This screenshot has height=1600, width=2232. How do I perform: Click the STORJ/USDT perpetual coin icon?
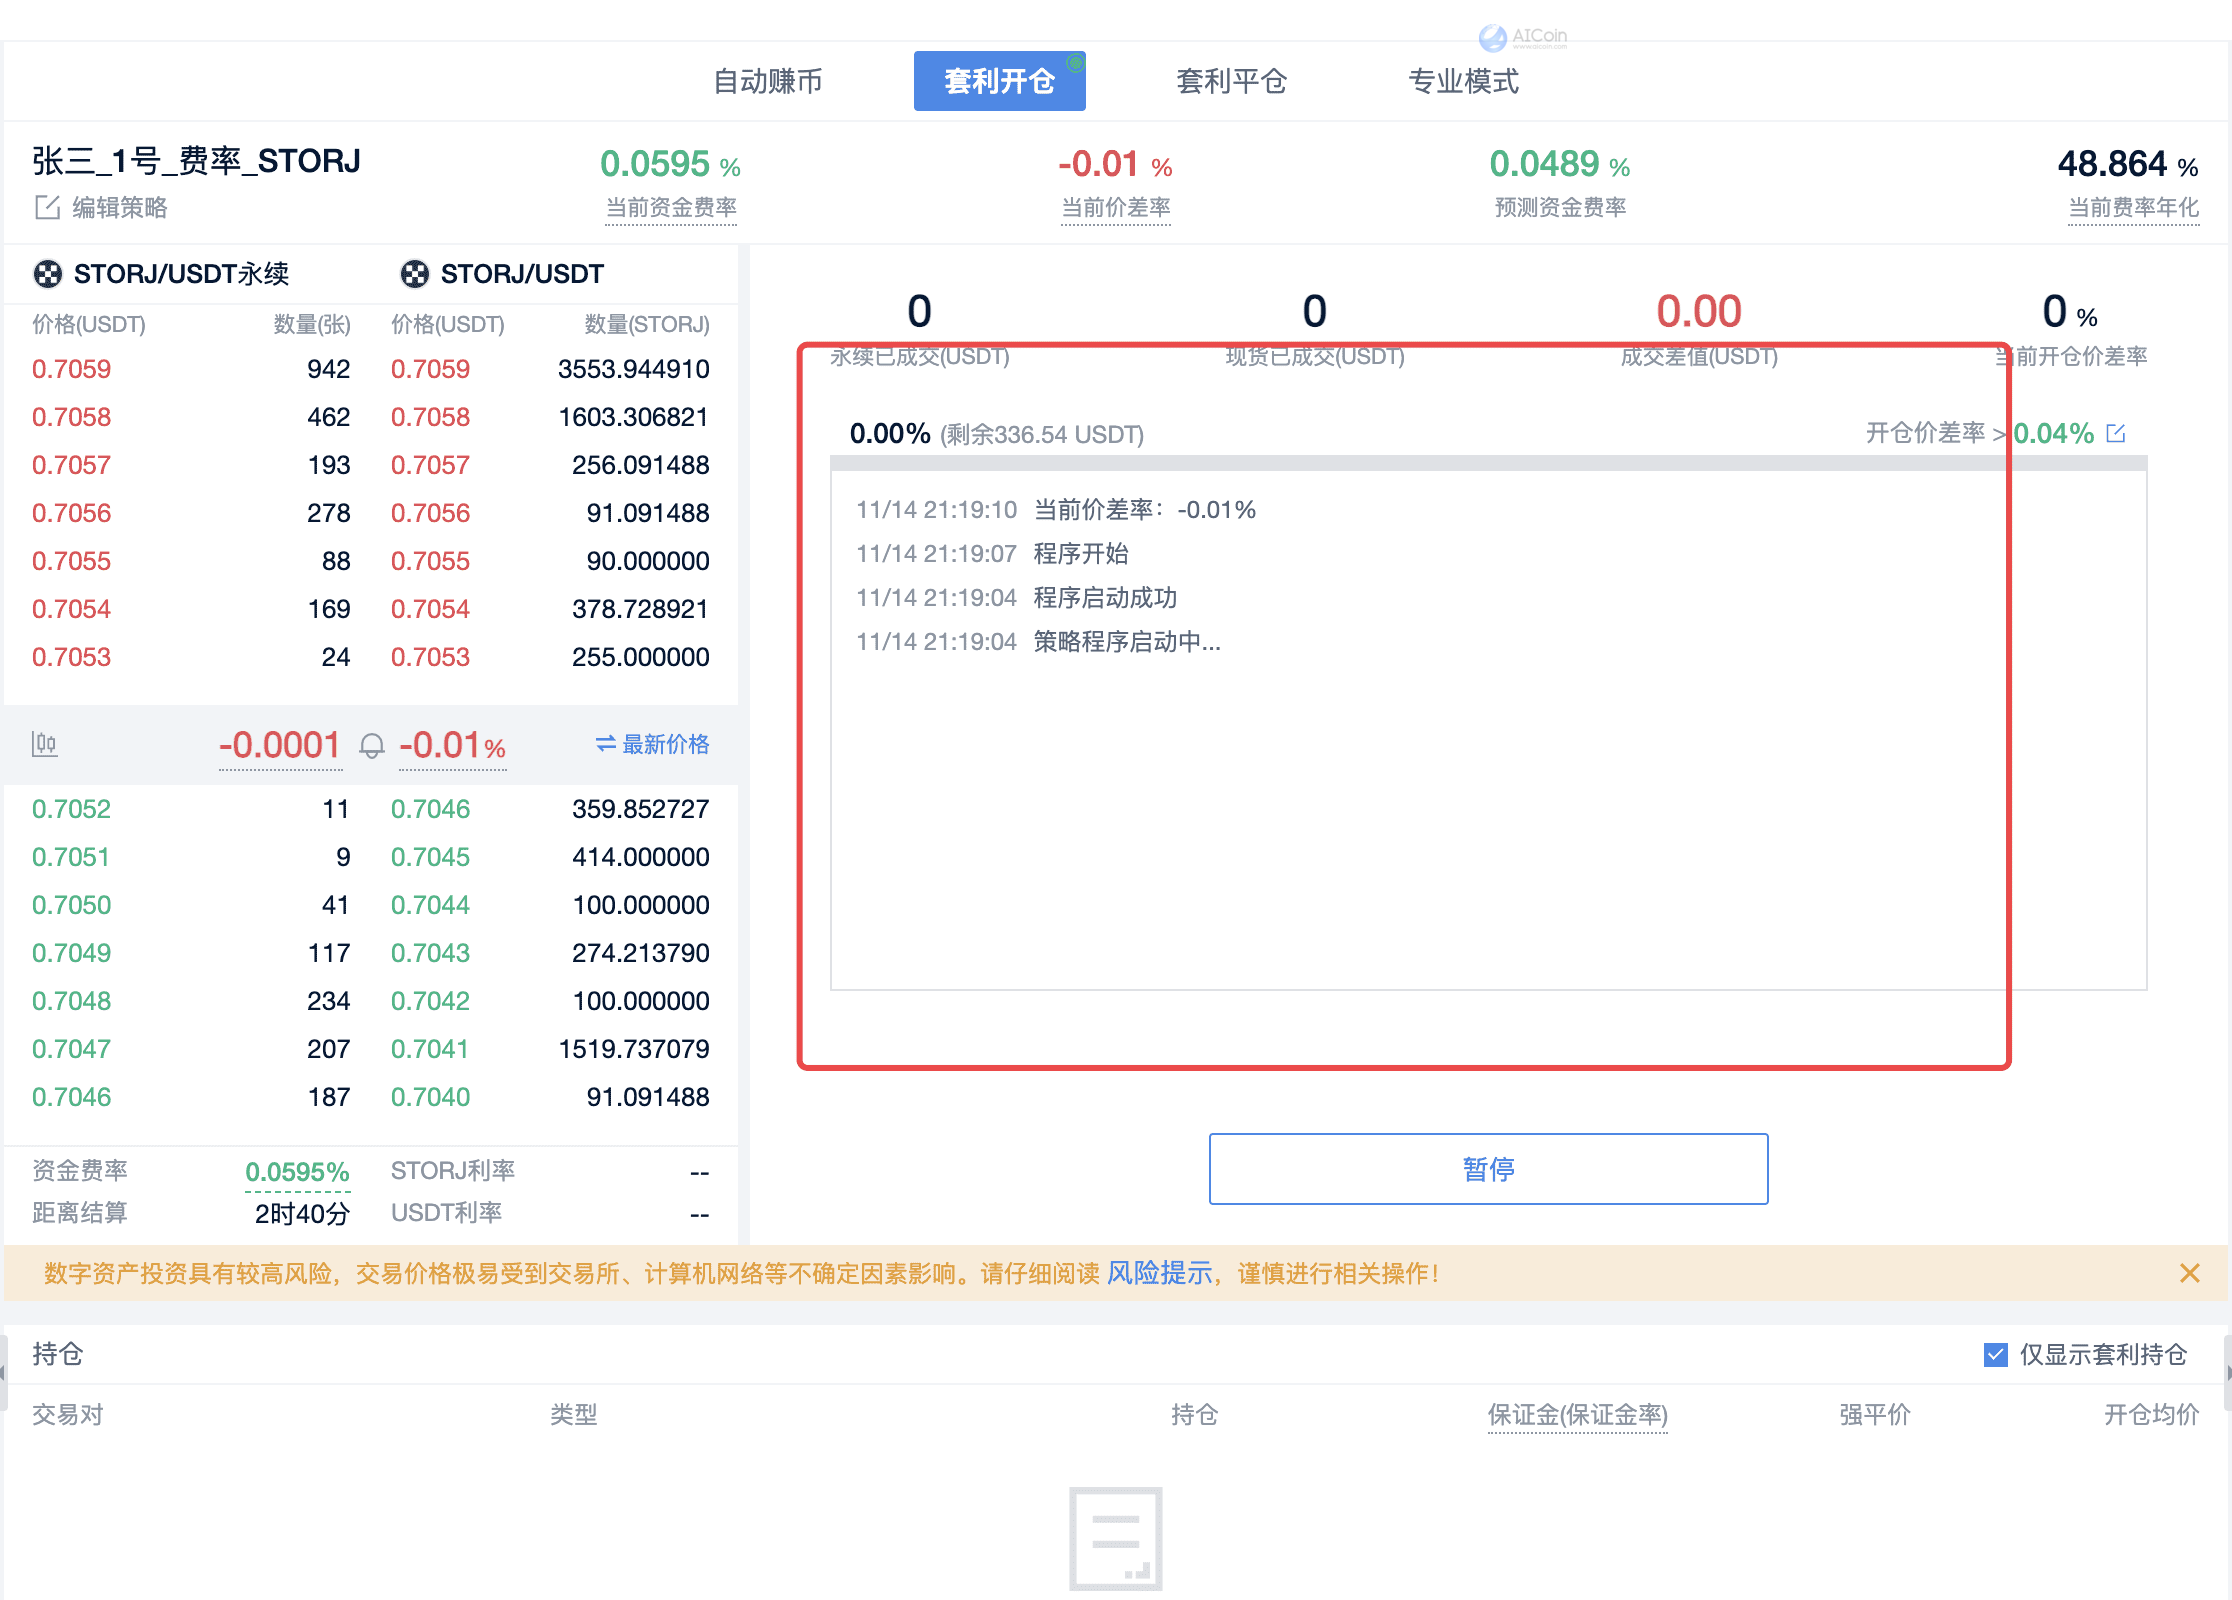[x=47, y=274]
